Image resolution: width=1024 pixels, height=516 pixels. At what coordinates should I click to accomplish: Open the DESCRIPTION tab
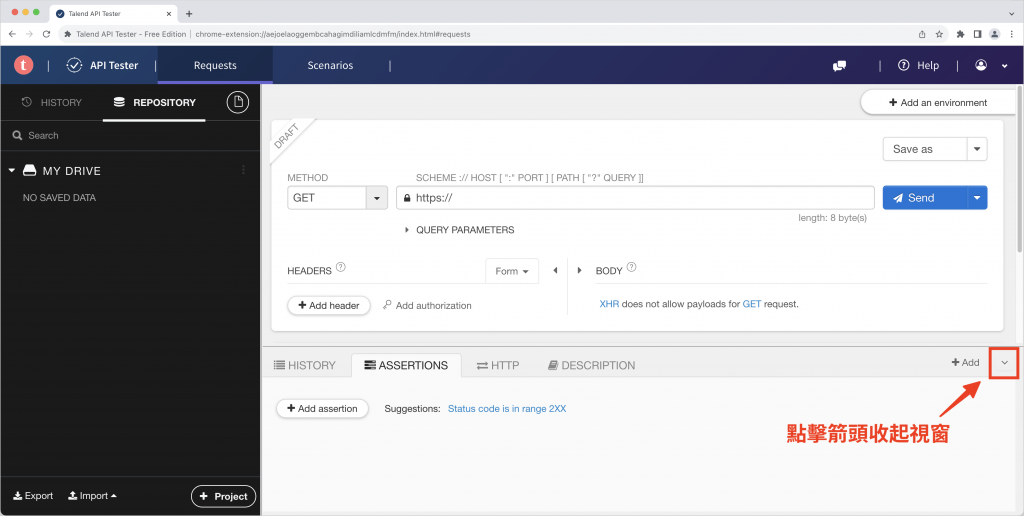(x=591, y=365)
